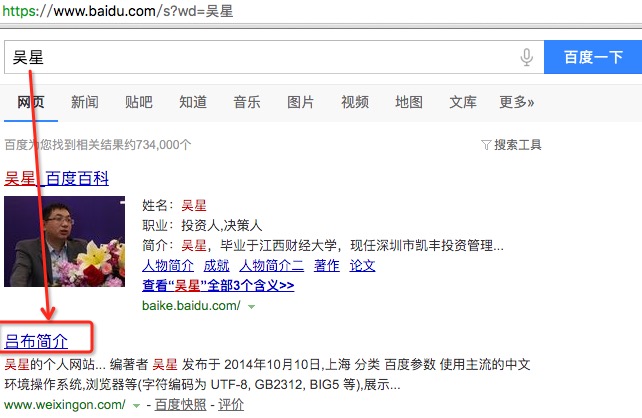Expand the arrow next to www.weixingon.com/

click(x=136, y=406)
